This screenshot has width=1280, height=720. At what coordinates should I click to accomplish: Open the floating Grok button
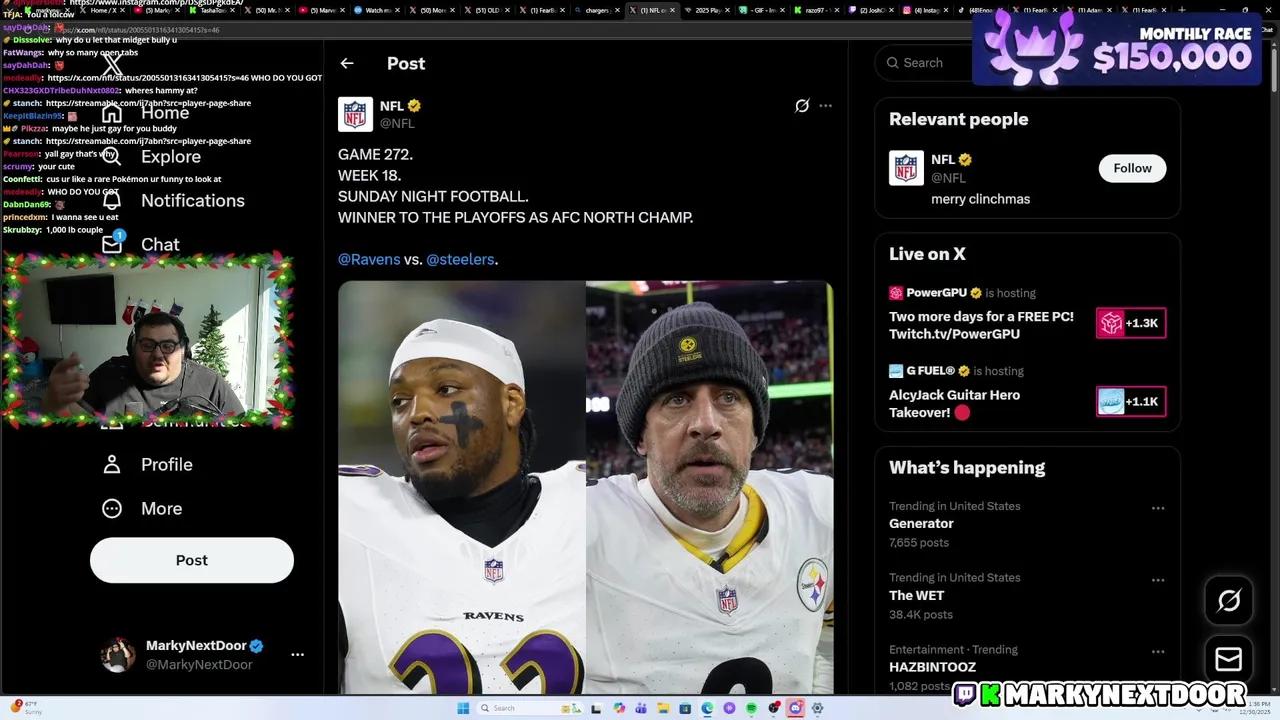pyautogui.click(x=1229, y=600)
